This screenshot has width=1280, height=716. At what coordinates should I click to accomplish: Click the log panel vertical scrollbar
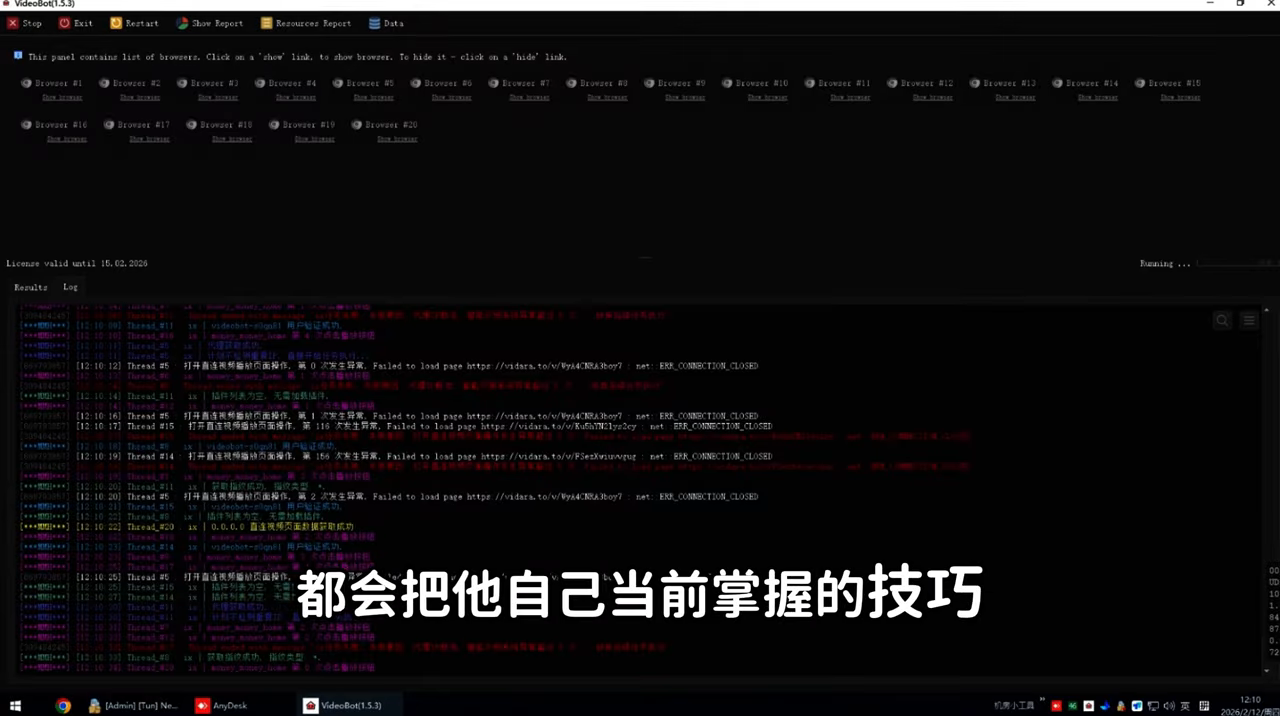click(x=1267, y=490)
